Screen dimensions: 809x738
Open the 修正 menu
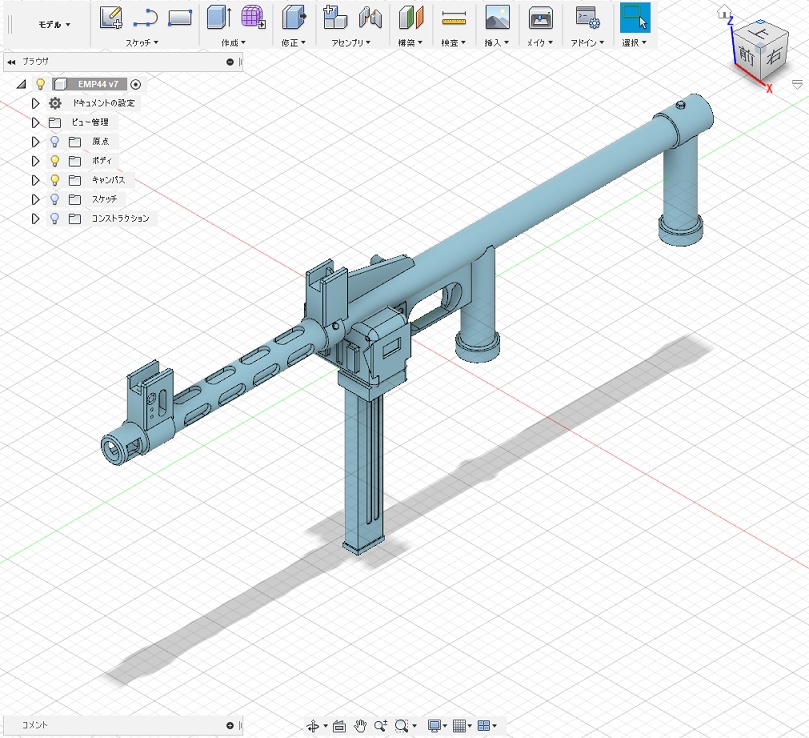293,43
